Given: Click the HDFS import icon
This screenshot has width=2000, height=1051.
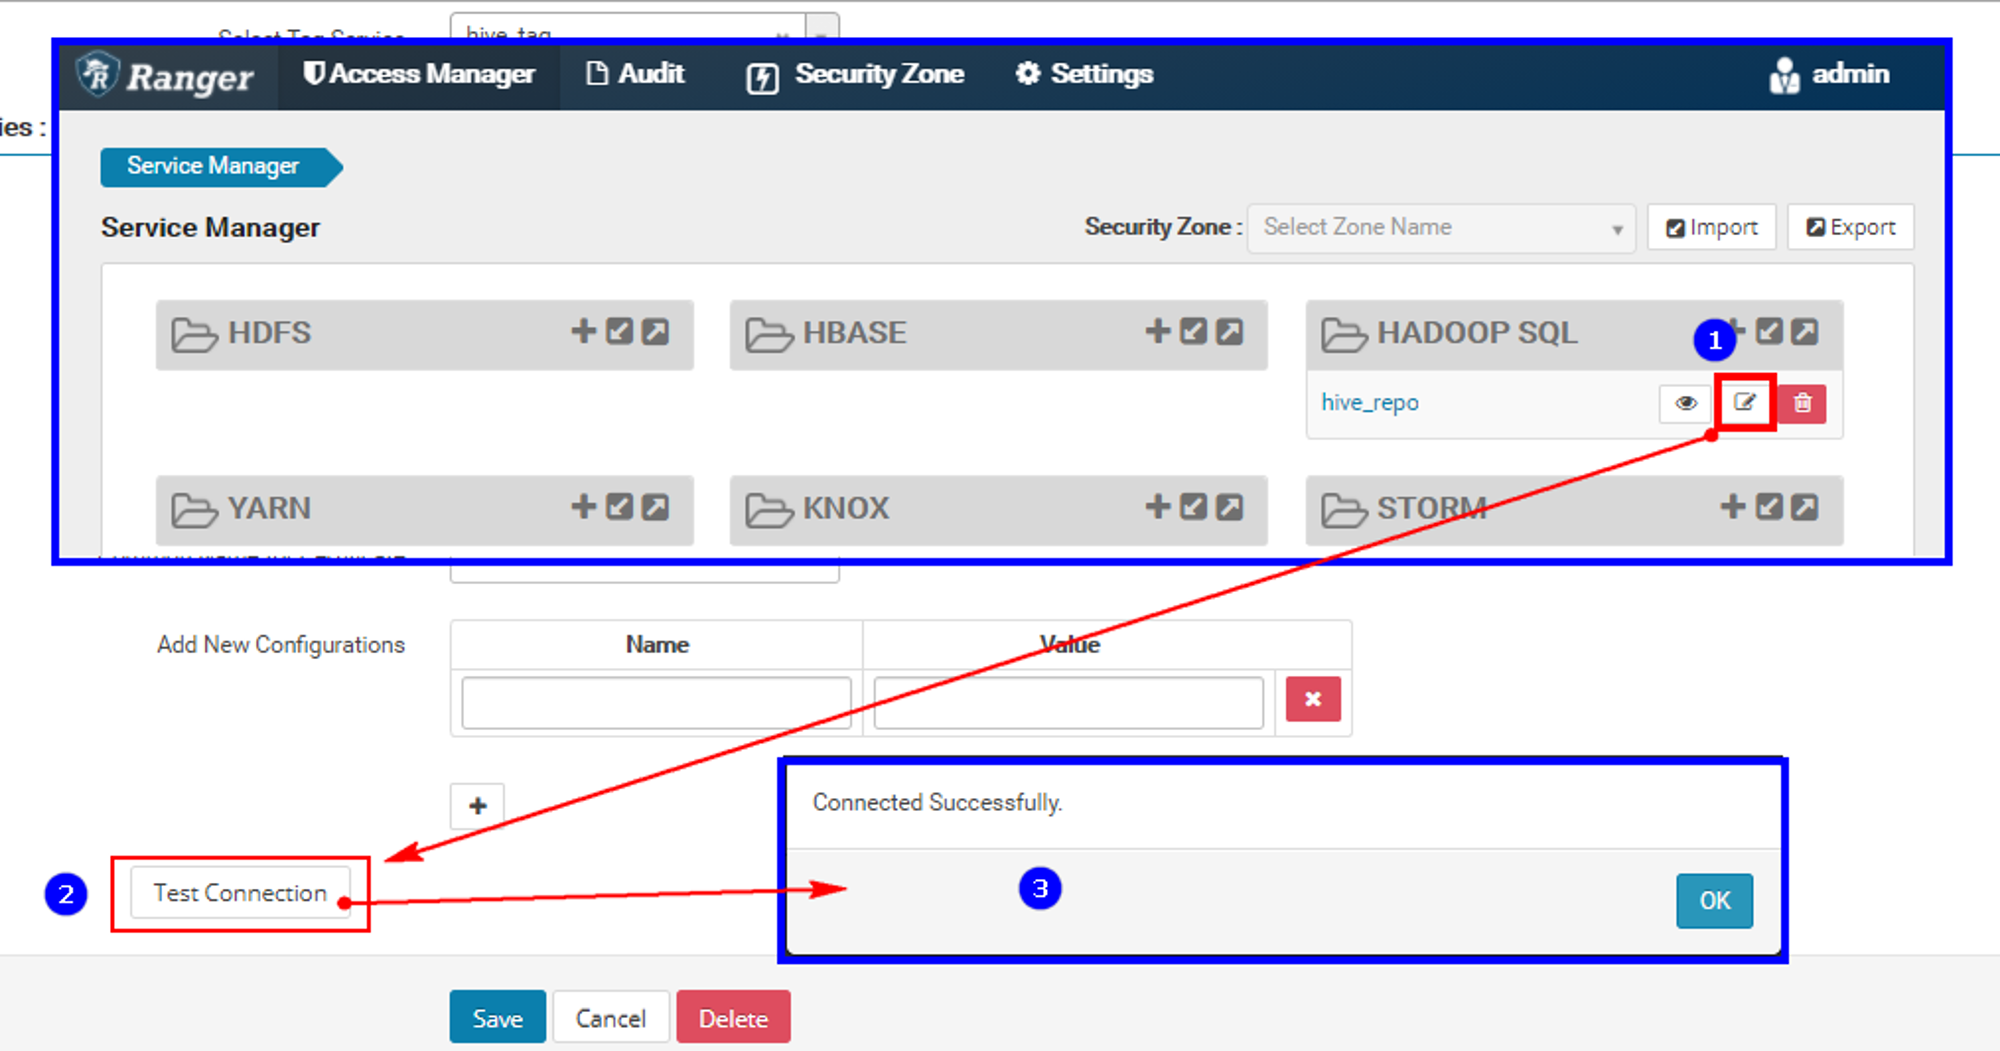Looking at the screenshot, I should tap(620, 331).
